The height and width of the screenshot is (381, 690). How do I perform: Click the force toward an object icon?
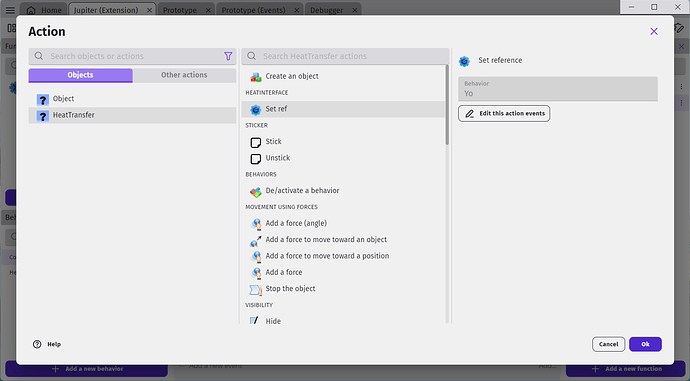[256, 240]
